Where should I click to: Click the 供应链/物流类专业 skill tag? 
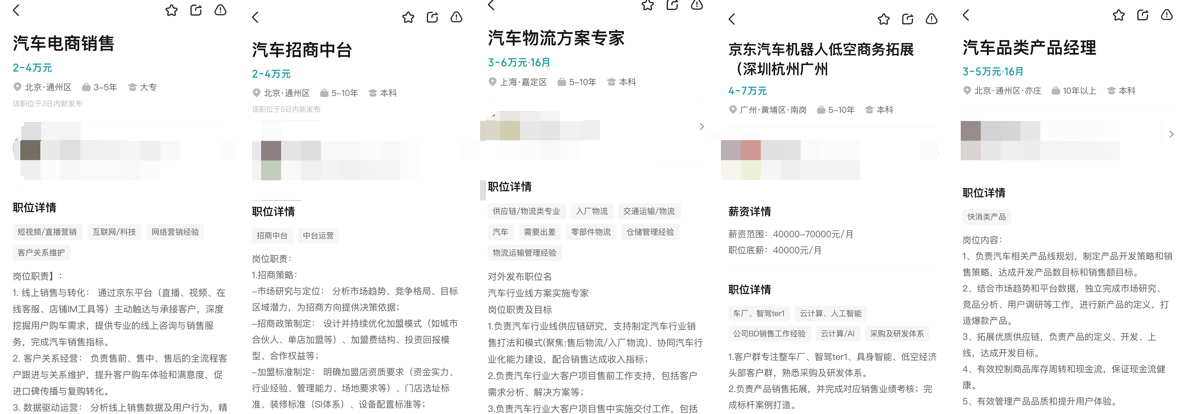point(526,212)
